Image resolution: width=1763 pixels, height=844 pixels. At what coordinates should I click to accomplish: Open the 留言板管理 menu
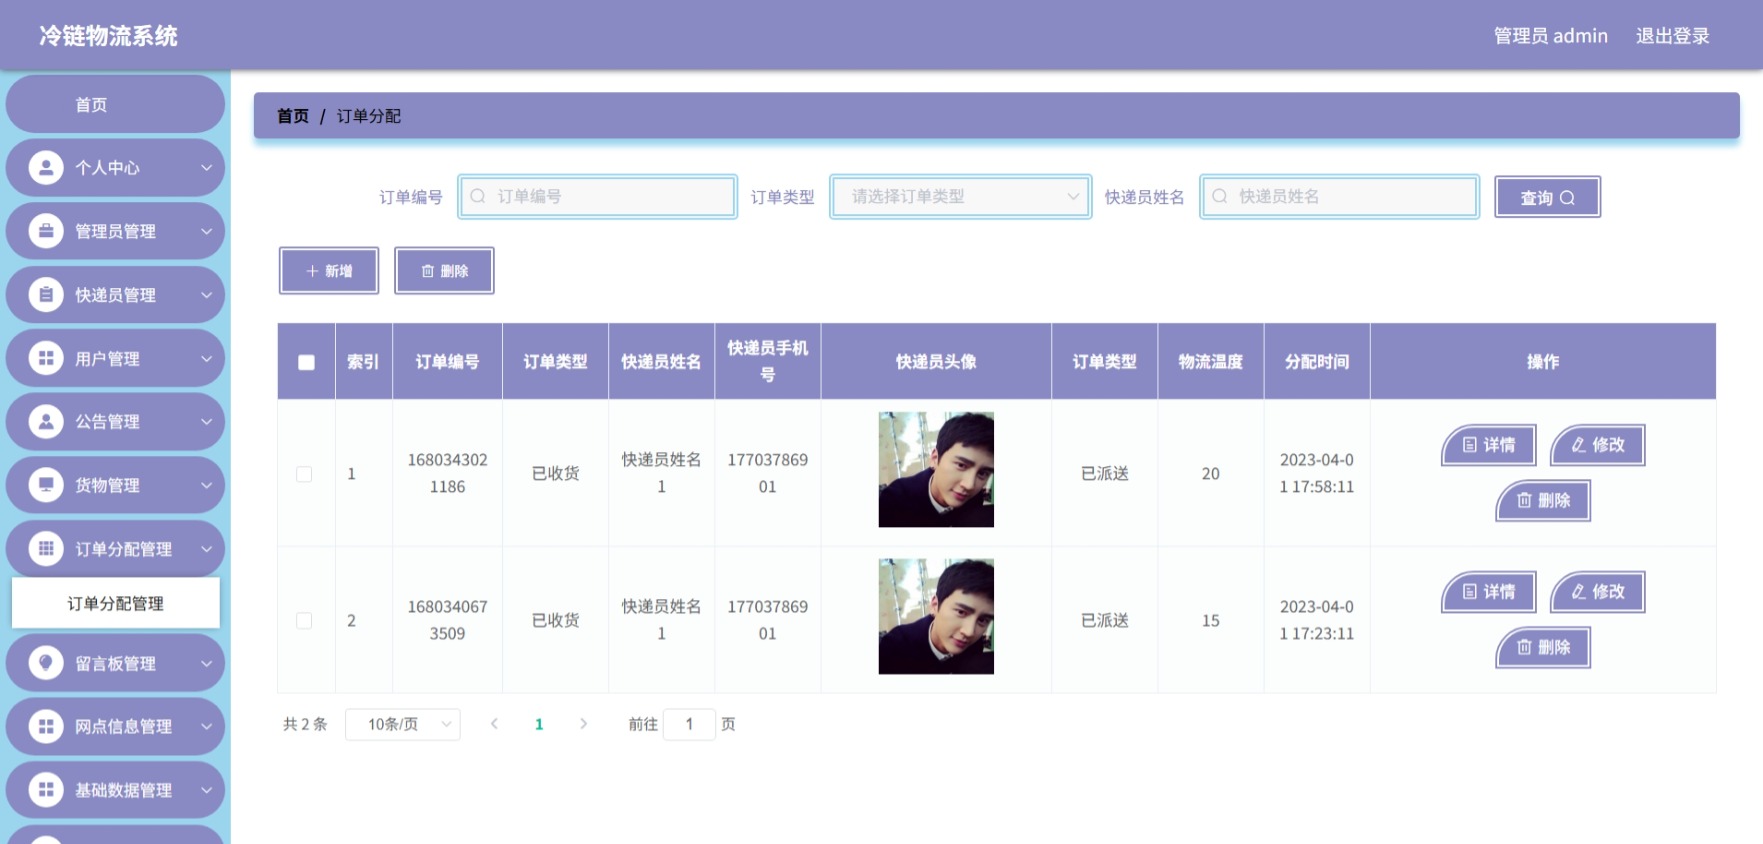[x=115, y=663]
